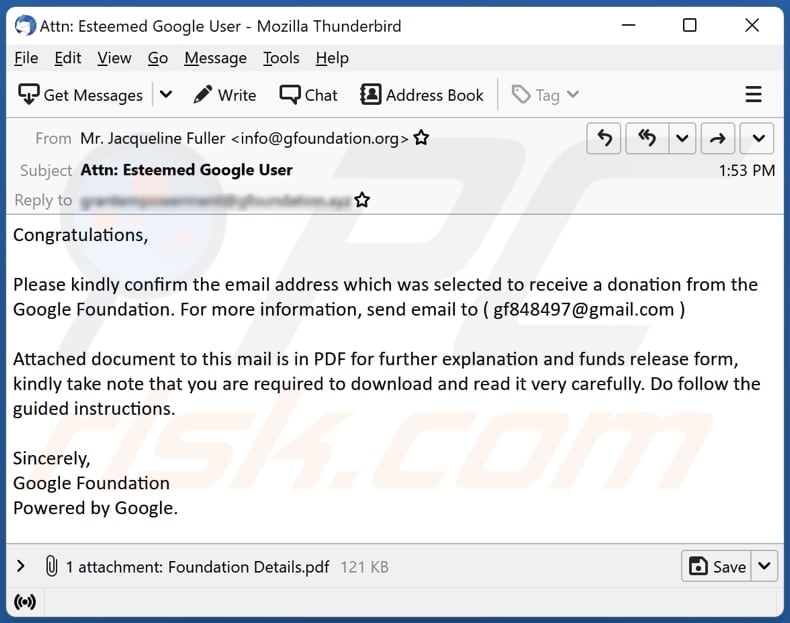The image size is (790, 623).
Task: Click the subject Attn: Esteemed Google User
Action: 186,170
